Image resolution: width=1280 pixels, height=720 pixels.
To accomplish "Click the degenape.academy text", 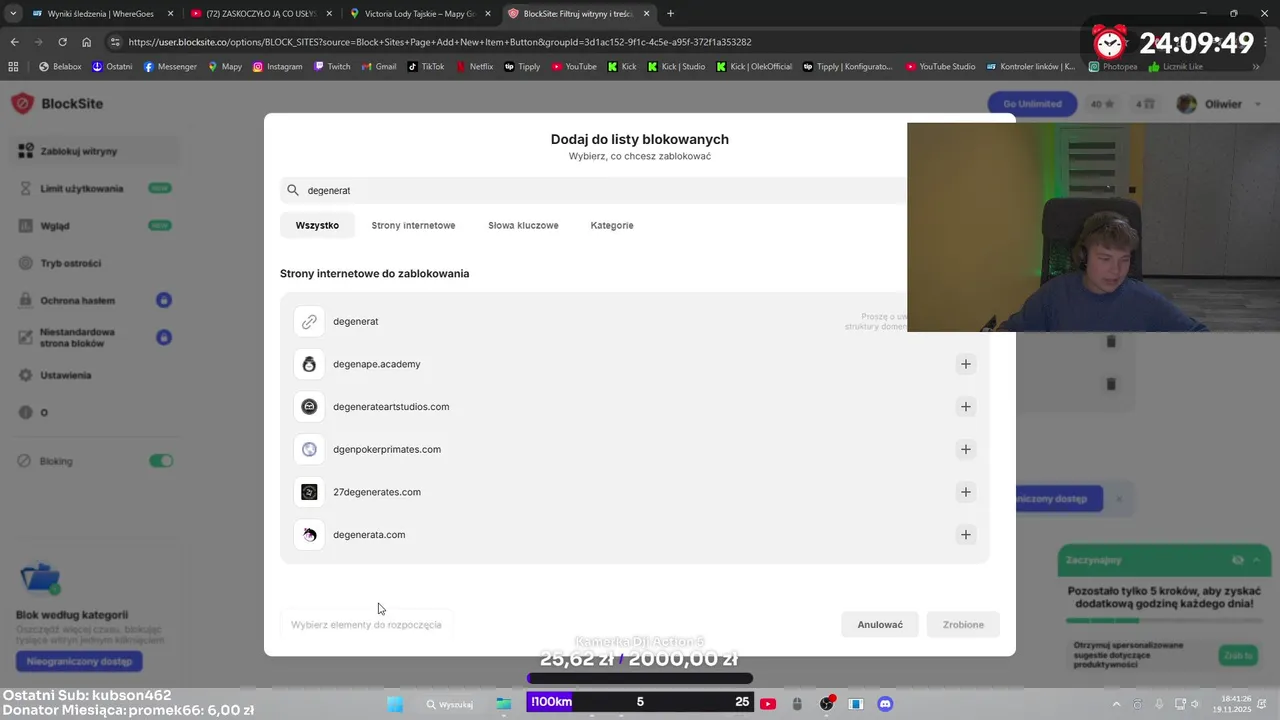I will pyautogui.click(x=377, y=364).
